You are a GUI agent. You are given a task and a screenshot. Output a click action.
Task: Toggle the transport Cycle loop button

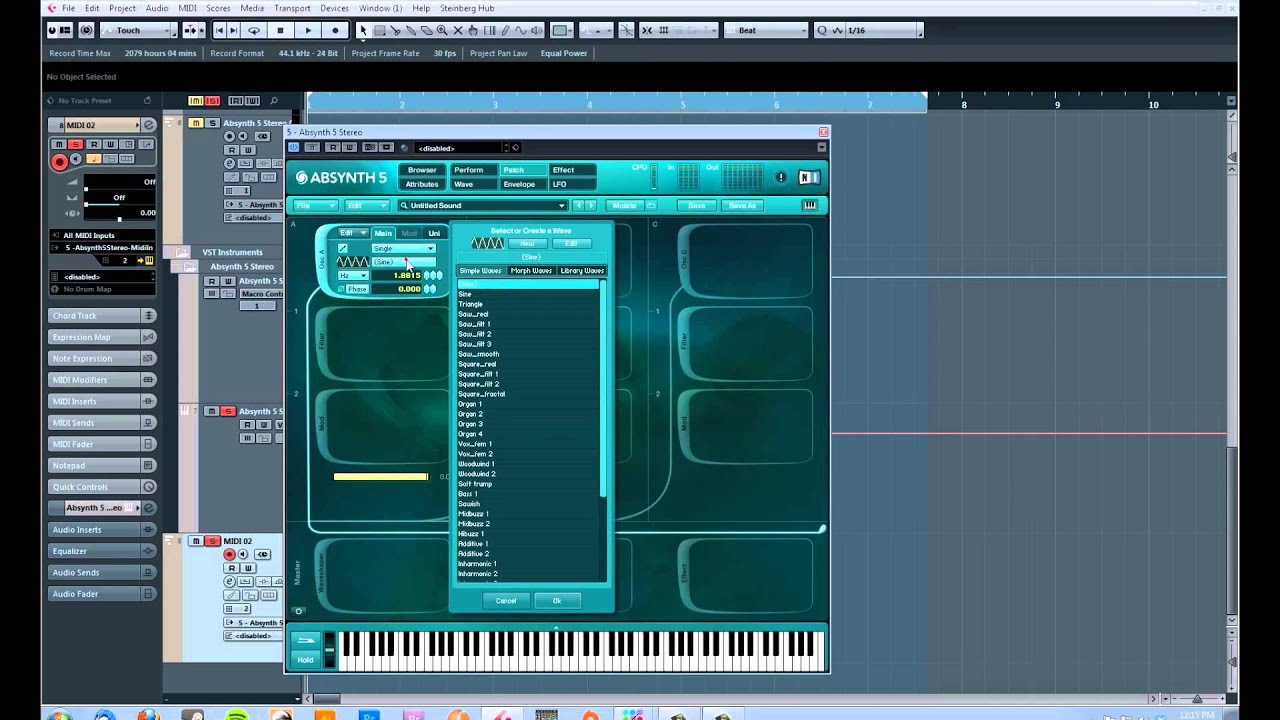pos(253,31)
